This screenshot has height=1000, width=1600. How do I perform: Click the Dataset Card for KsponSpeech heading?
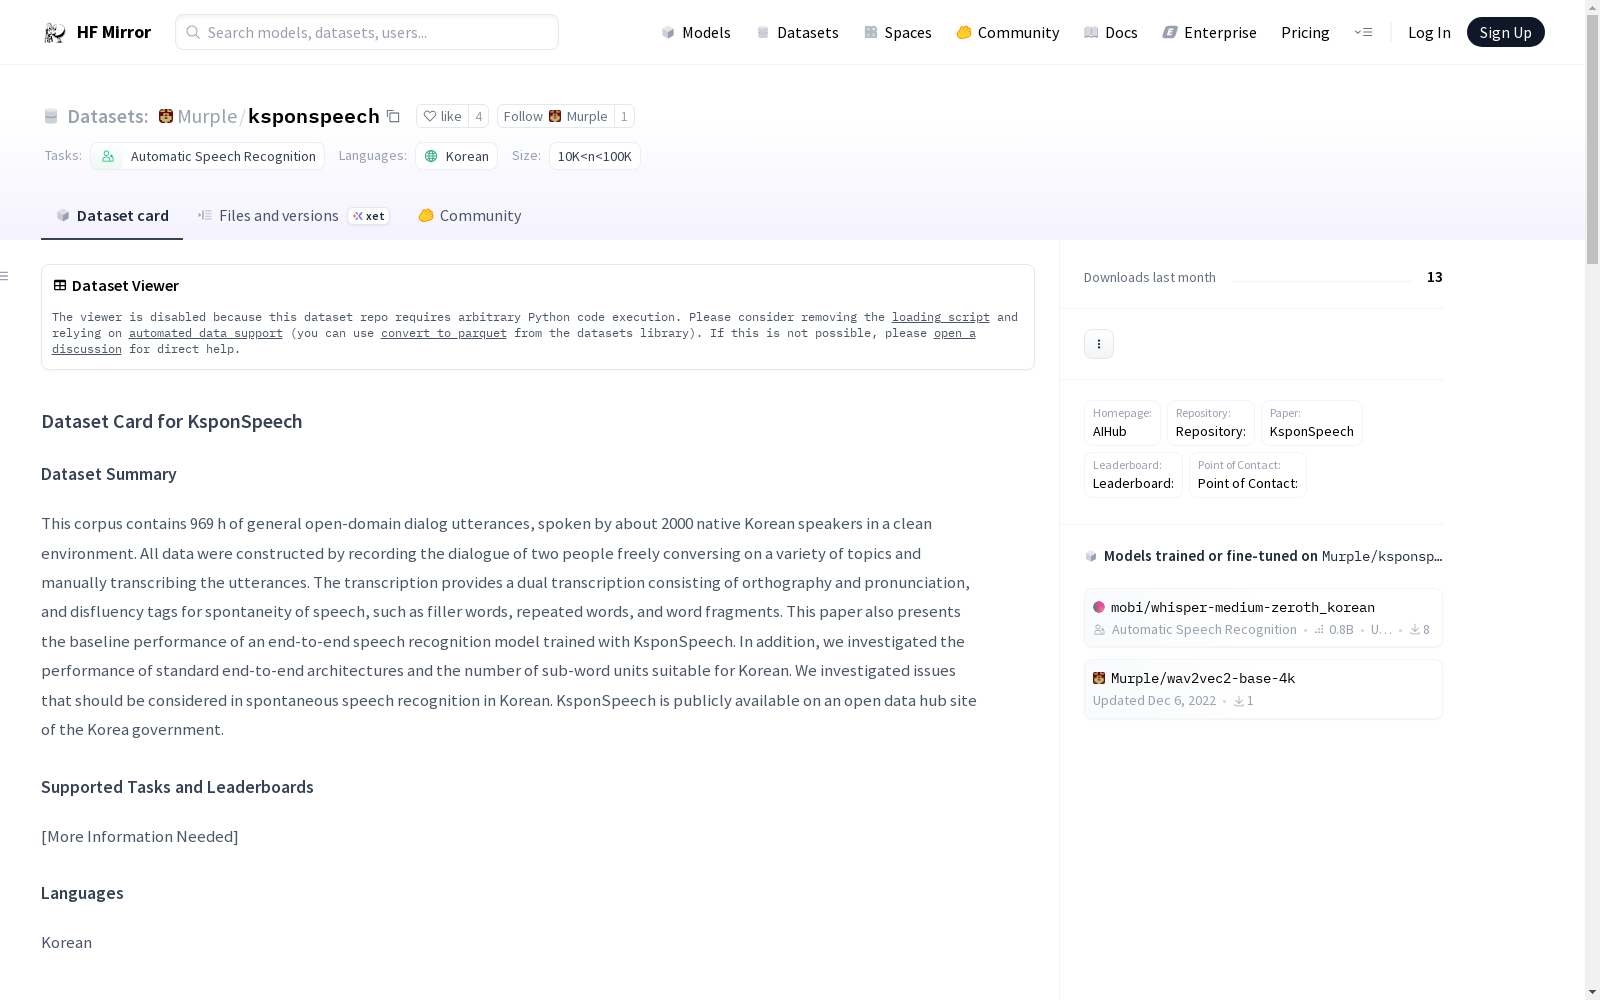point(172,422)
